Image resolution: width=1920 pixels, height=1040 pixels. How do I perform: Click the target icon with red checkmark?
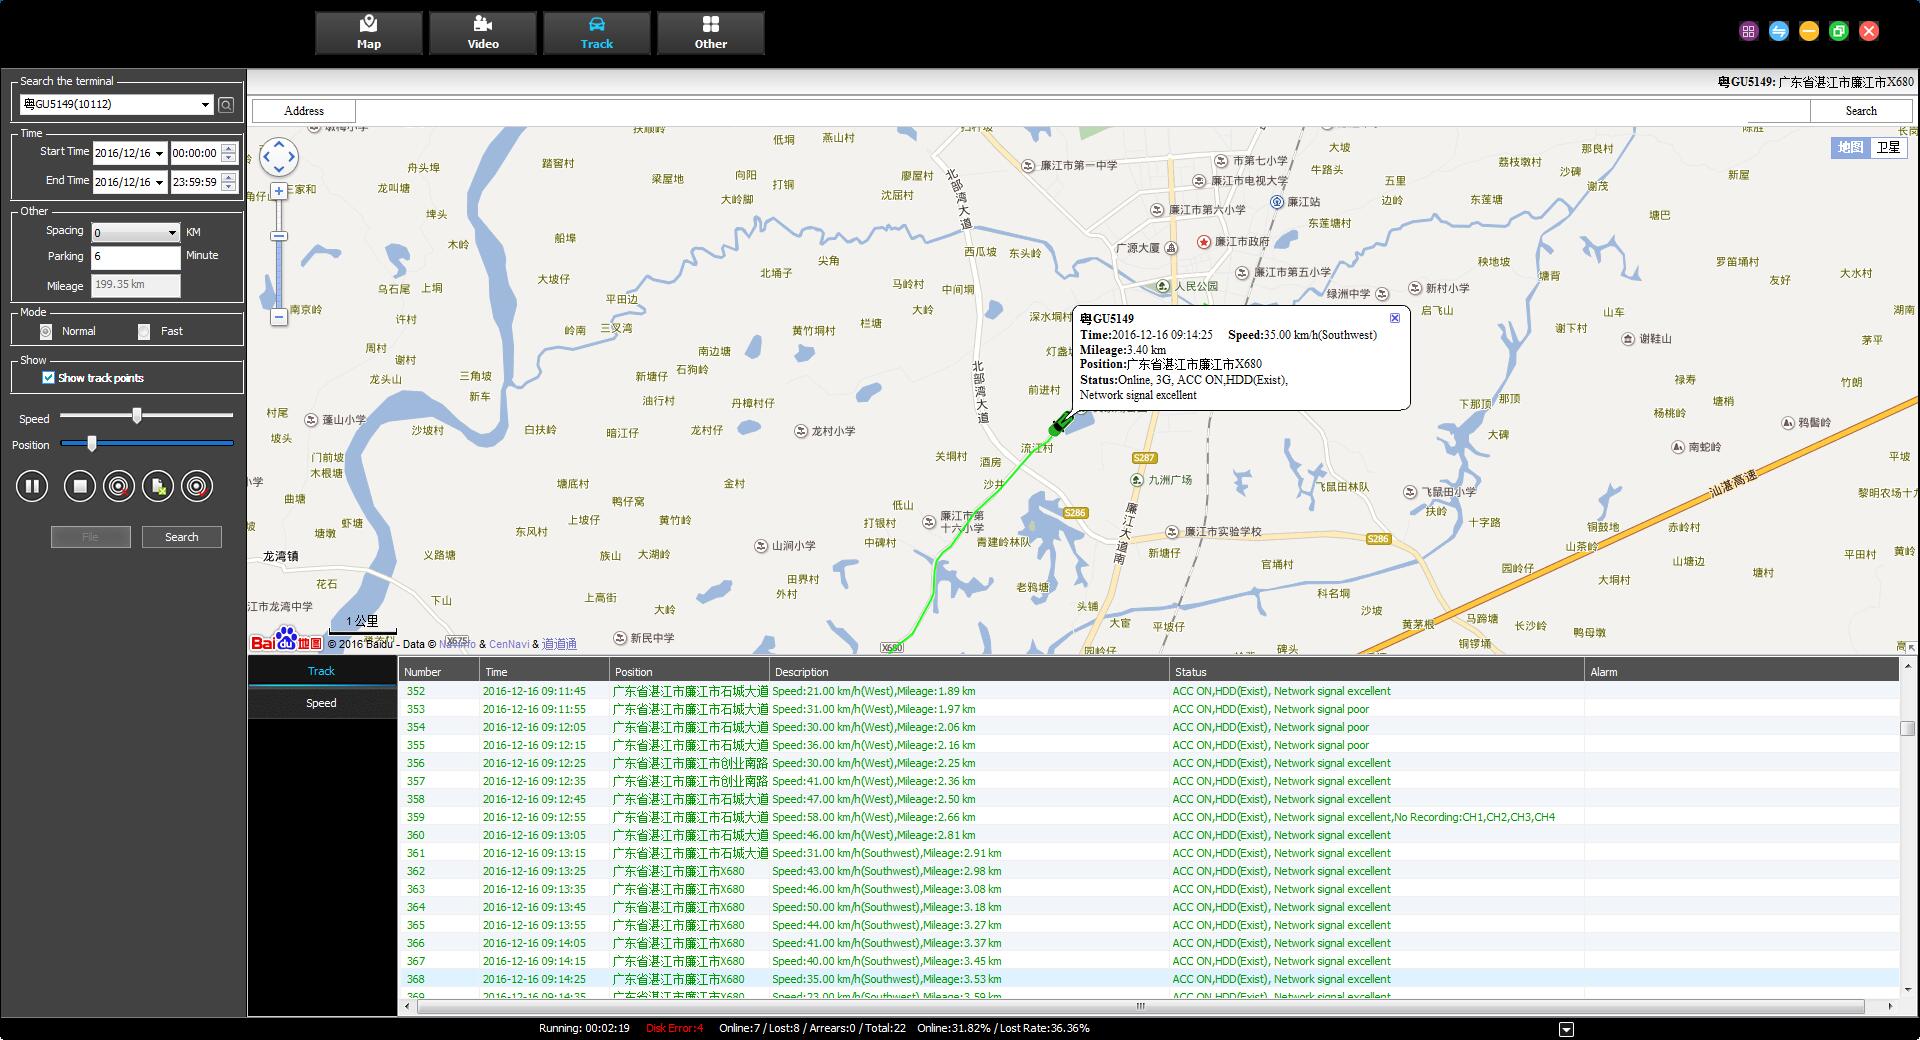pos(197,487)
